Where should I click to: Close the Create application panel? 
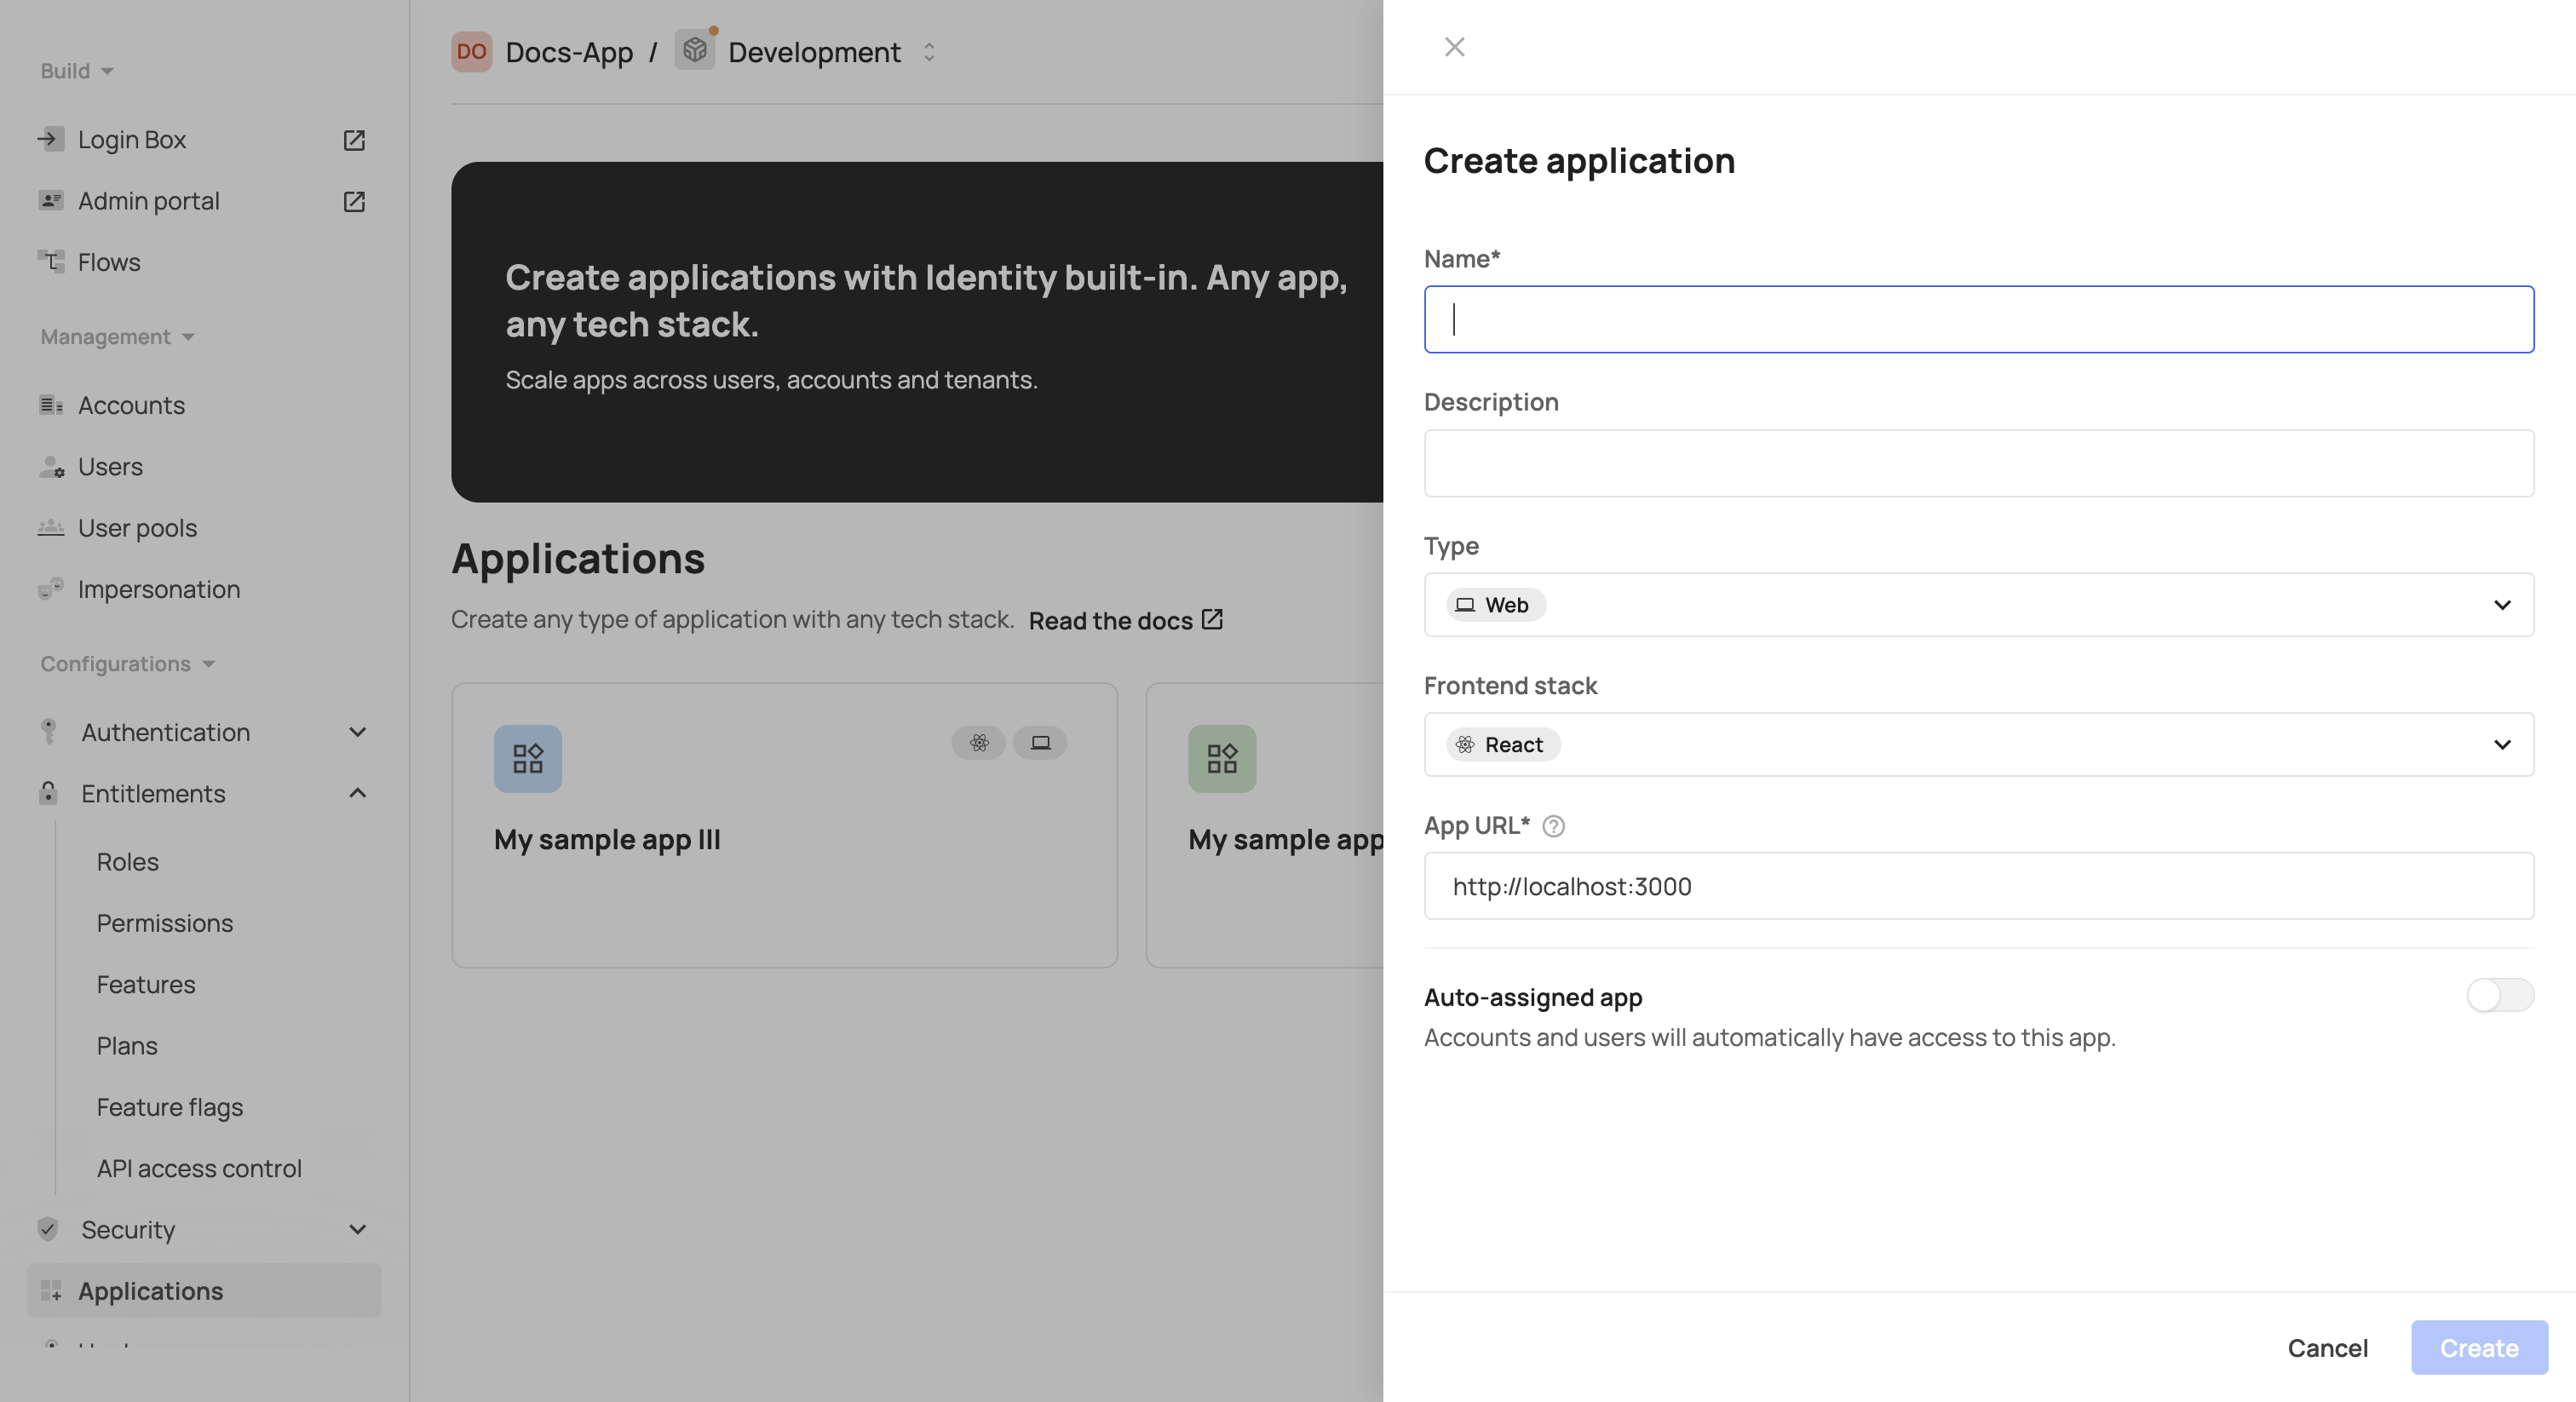1454,47
